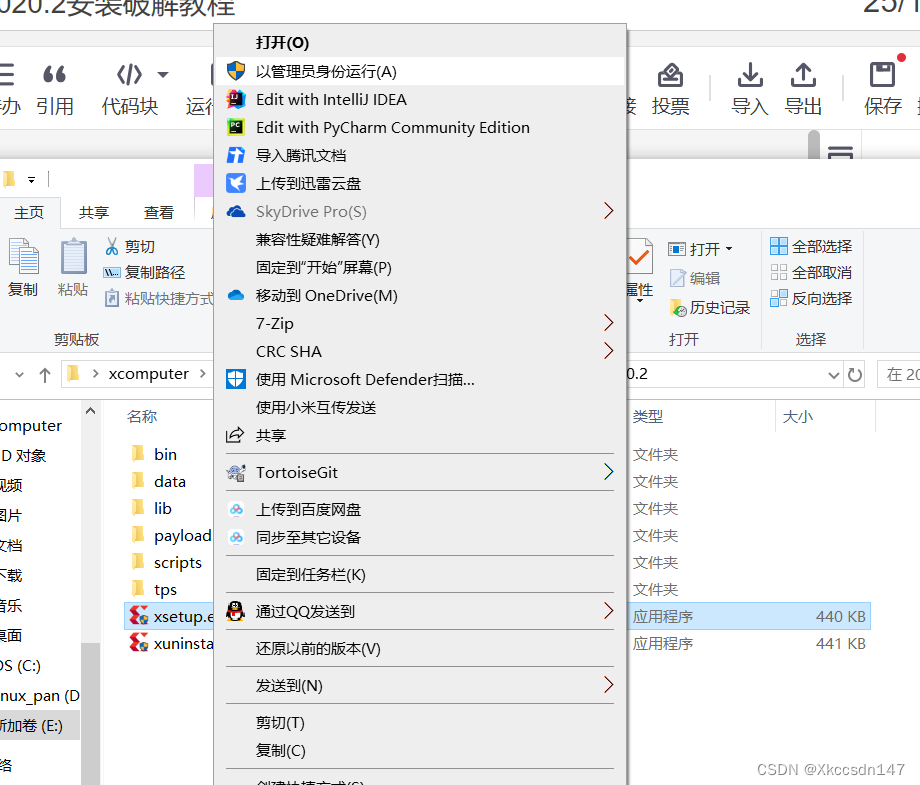
Task: Click the 同步至其它设备 icon
Action: coord(236,537)
